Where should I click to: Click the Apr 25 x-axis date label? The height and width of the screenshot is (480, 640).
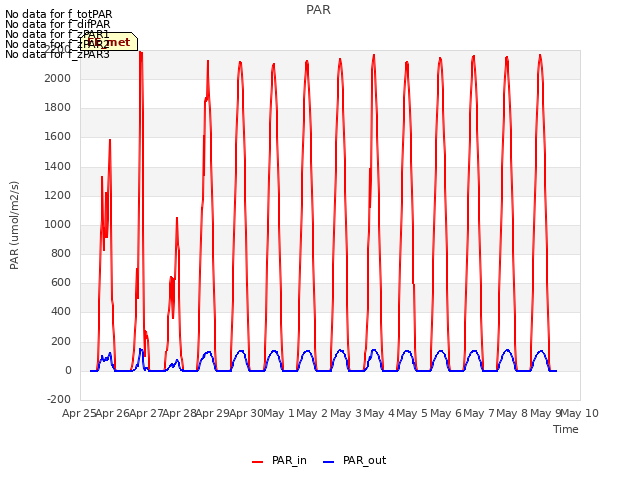point(79,413)
